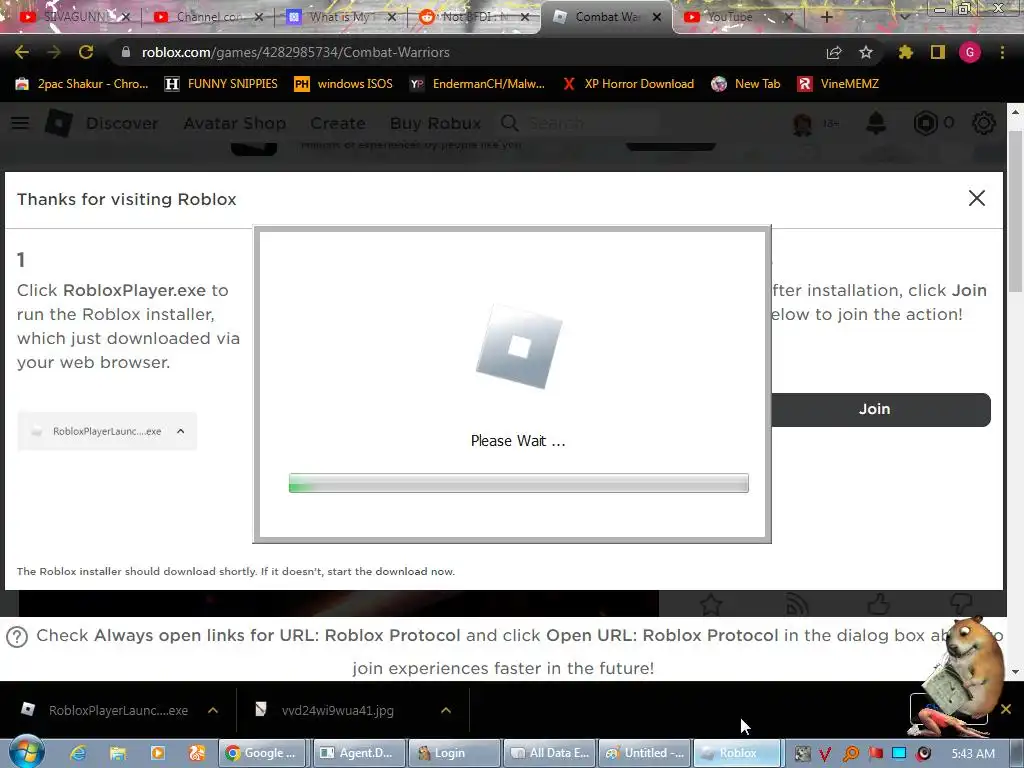This screenshot has height=768, width=1024.
Task: Open the 2pac Shakur bookmark
Action: click(82, 84)
